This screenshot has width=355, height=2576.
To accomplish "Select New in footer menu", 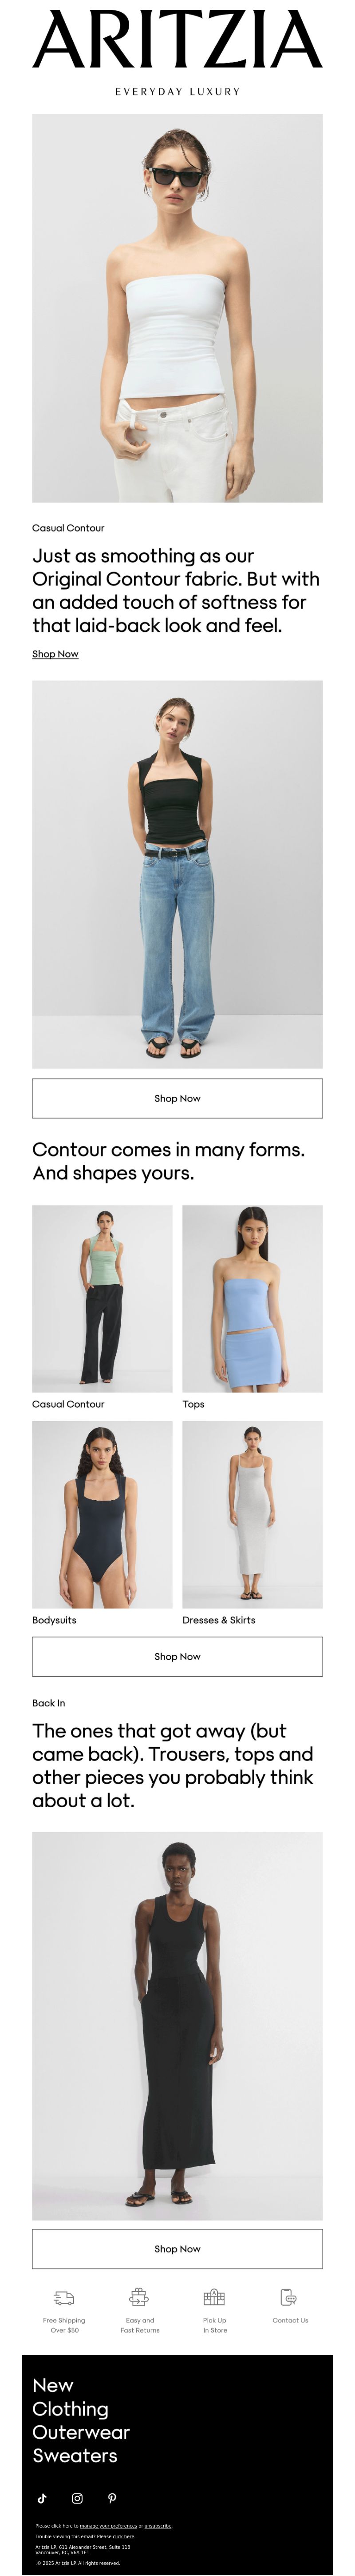I will click(53, 2385).
